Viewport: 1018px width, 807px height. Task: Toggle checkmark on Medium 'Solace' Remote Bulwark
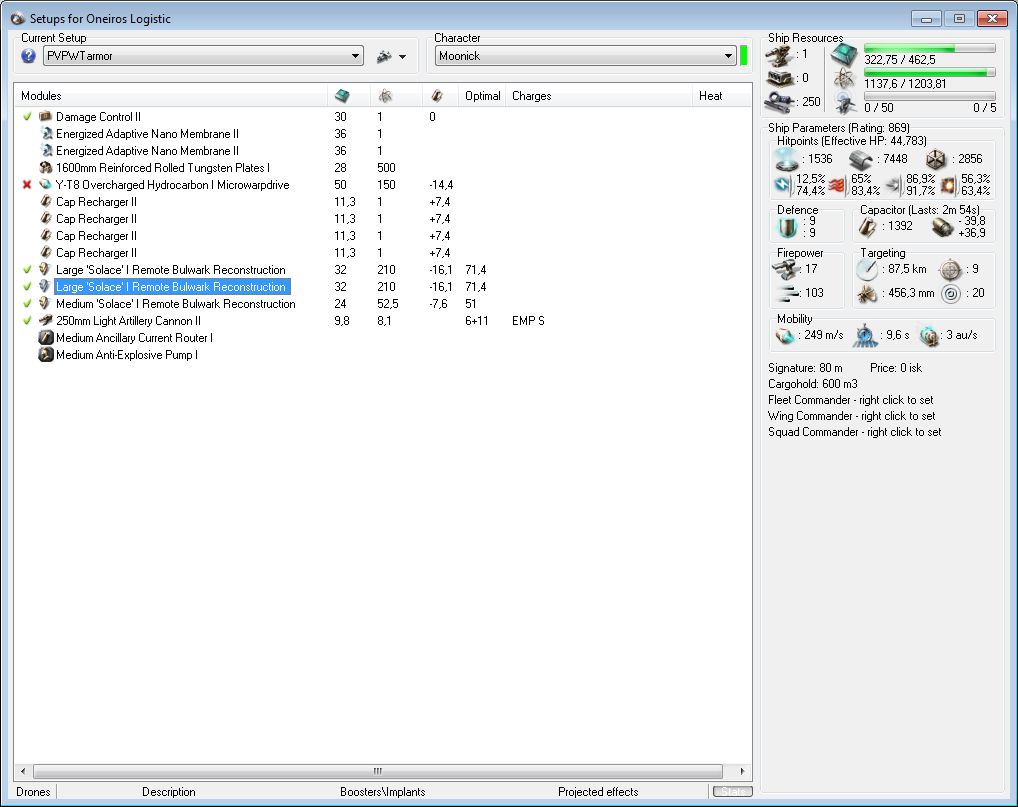pyautogui.click(x=27, y=303)
